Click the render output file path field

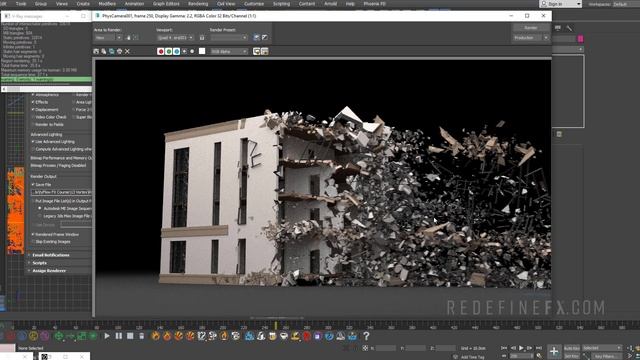62,192
